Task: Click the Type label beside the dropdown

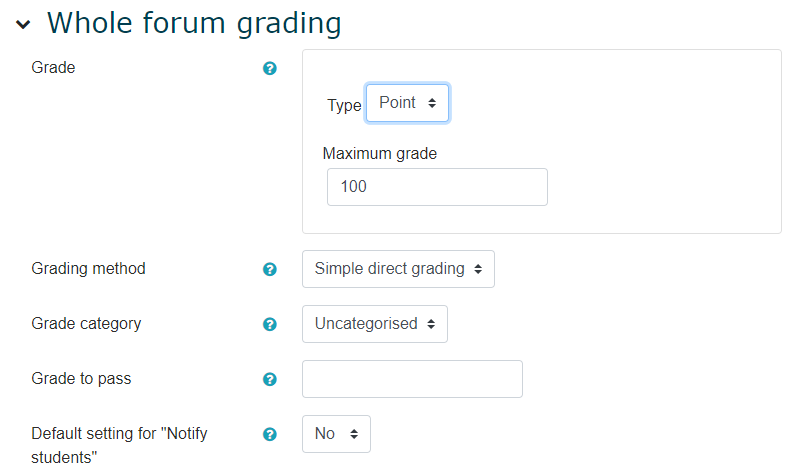Action: pos(344,105)
